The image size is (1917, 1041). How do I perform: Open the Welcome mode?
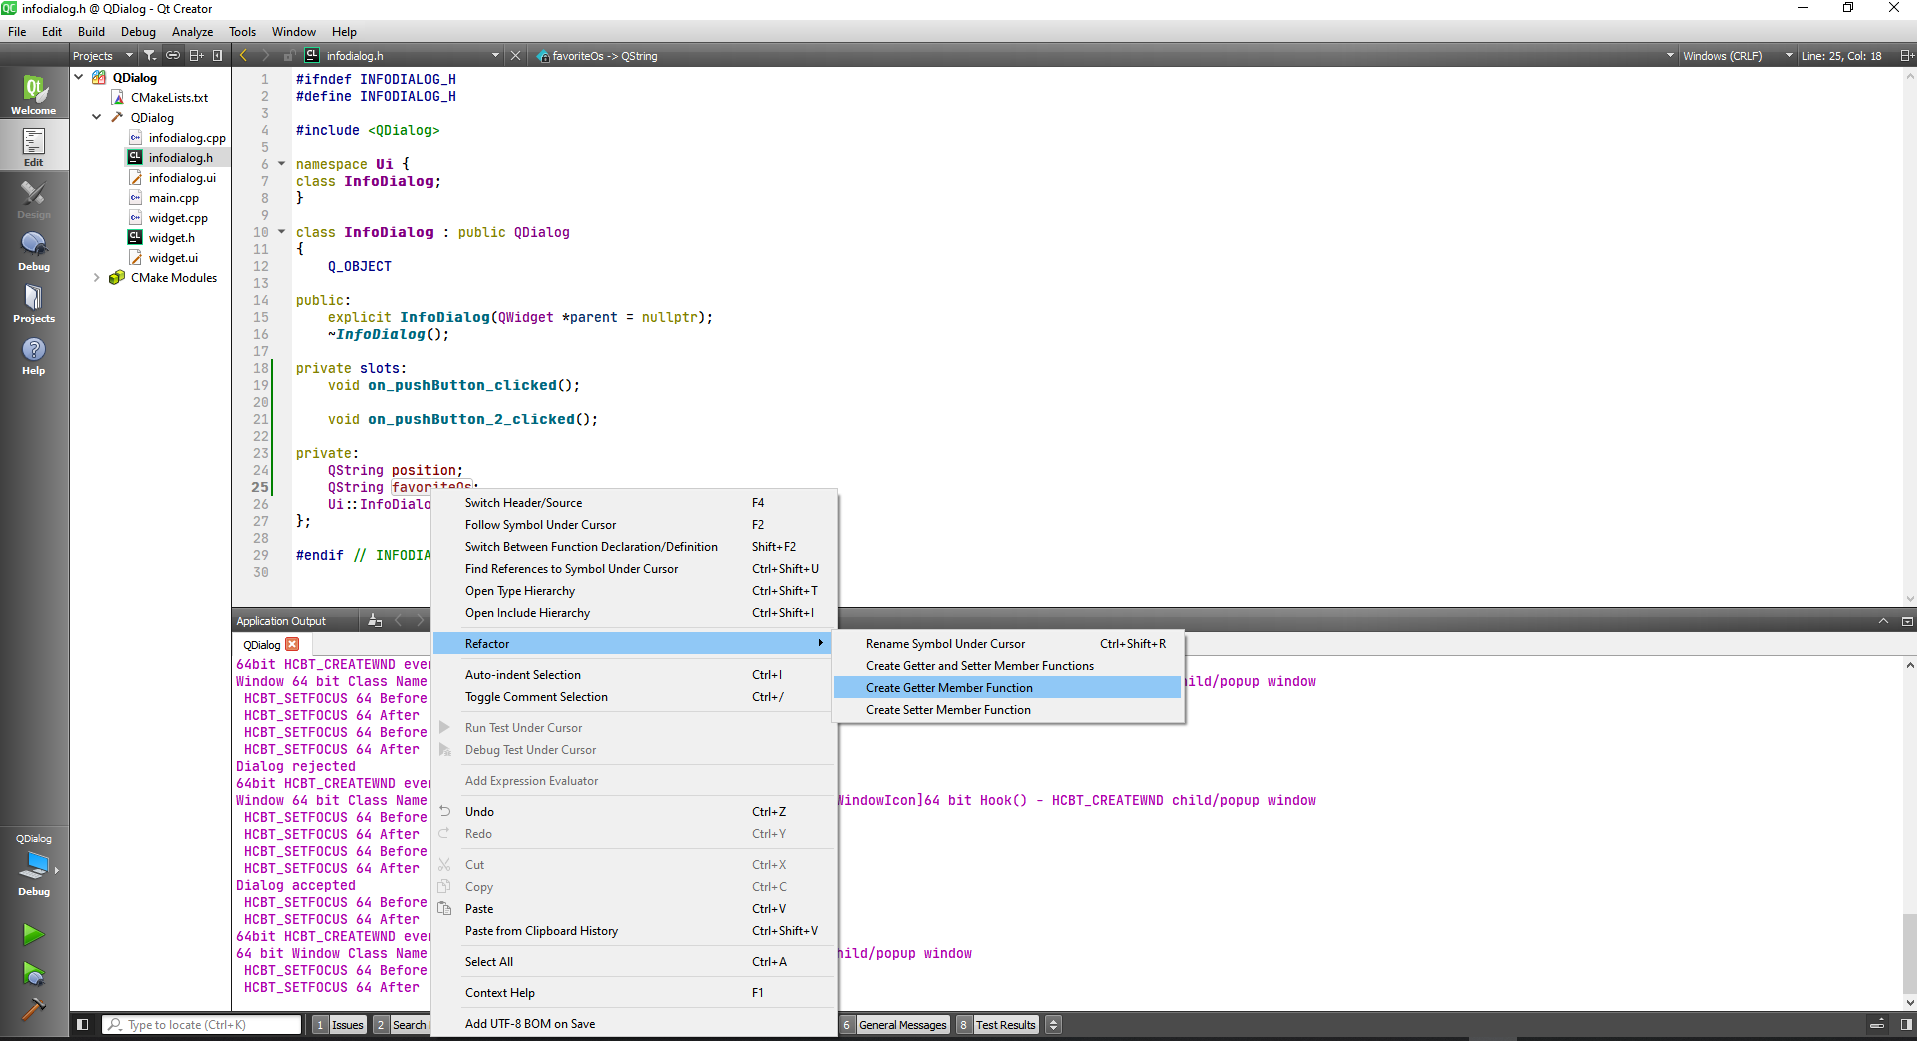pos(34,93)
